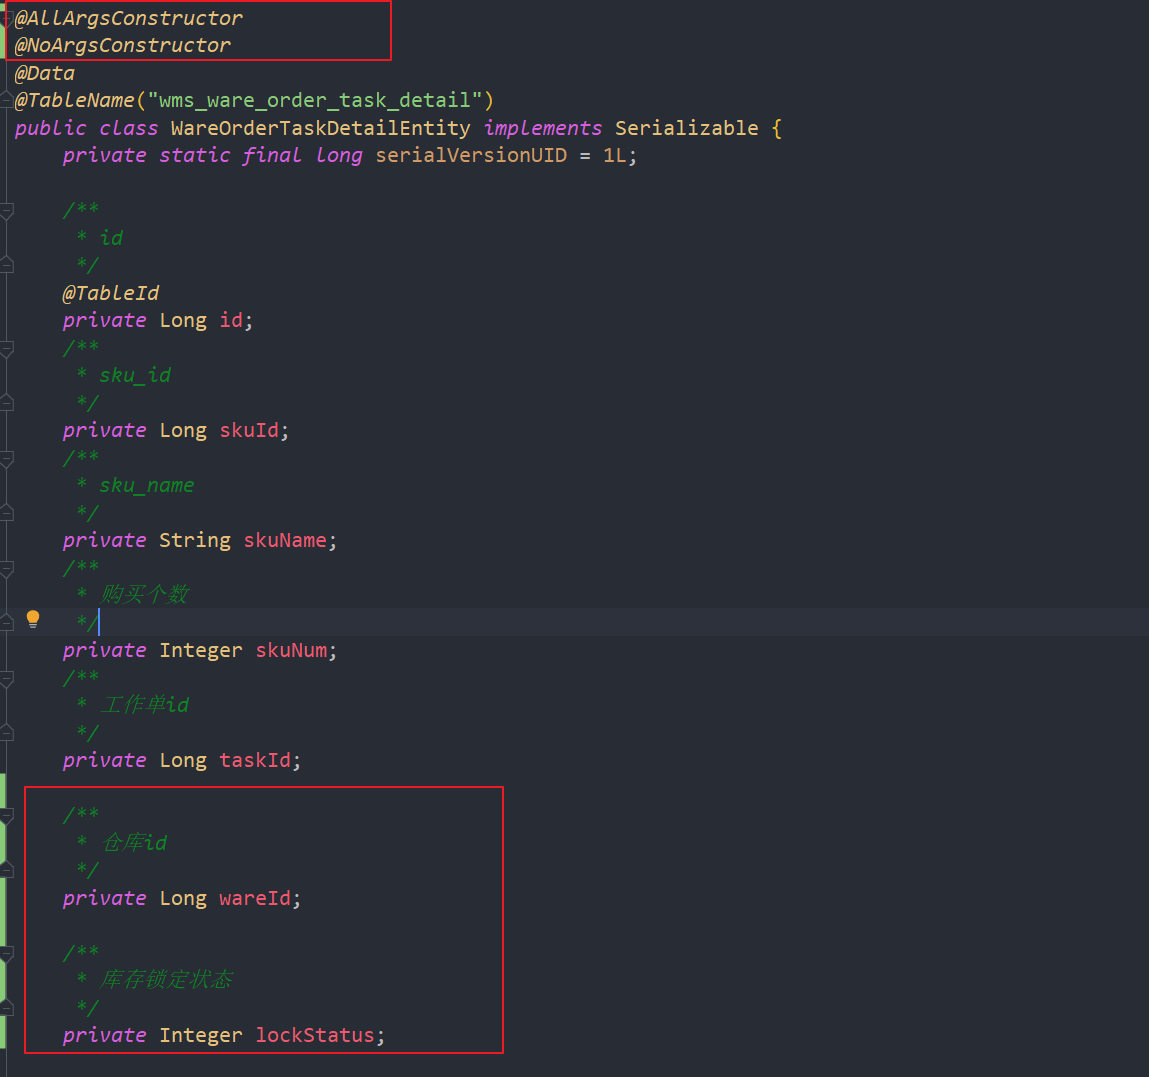Click the Long type before taskId

[x=183, y=761]
